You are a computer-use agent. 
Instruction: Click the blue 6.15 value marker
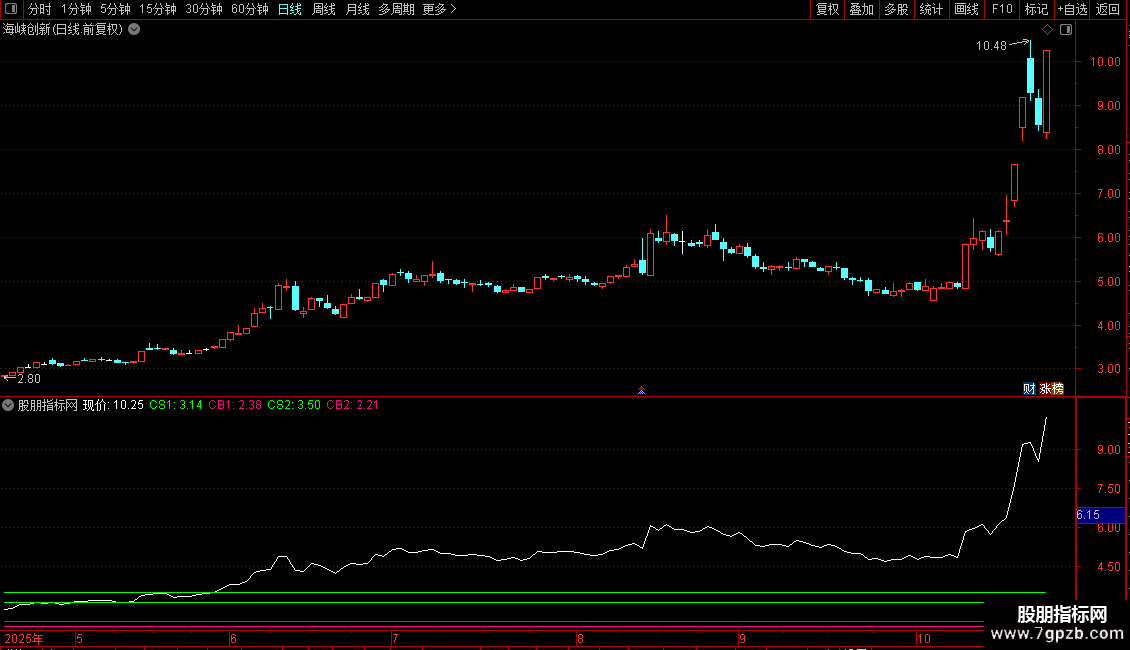pyautogui.click(x=1100, y=515)
